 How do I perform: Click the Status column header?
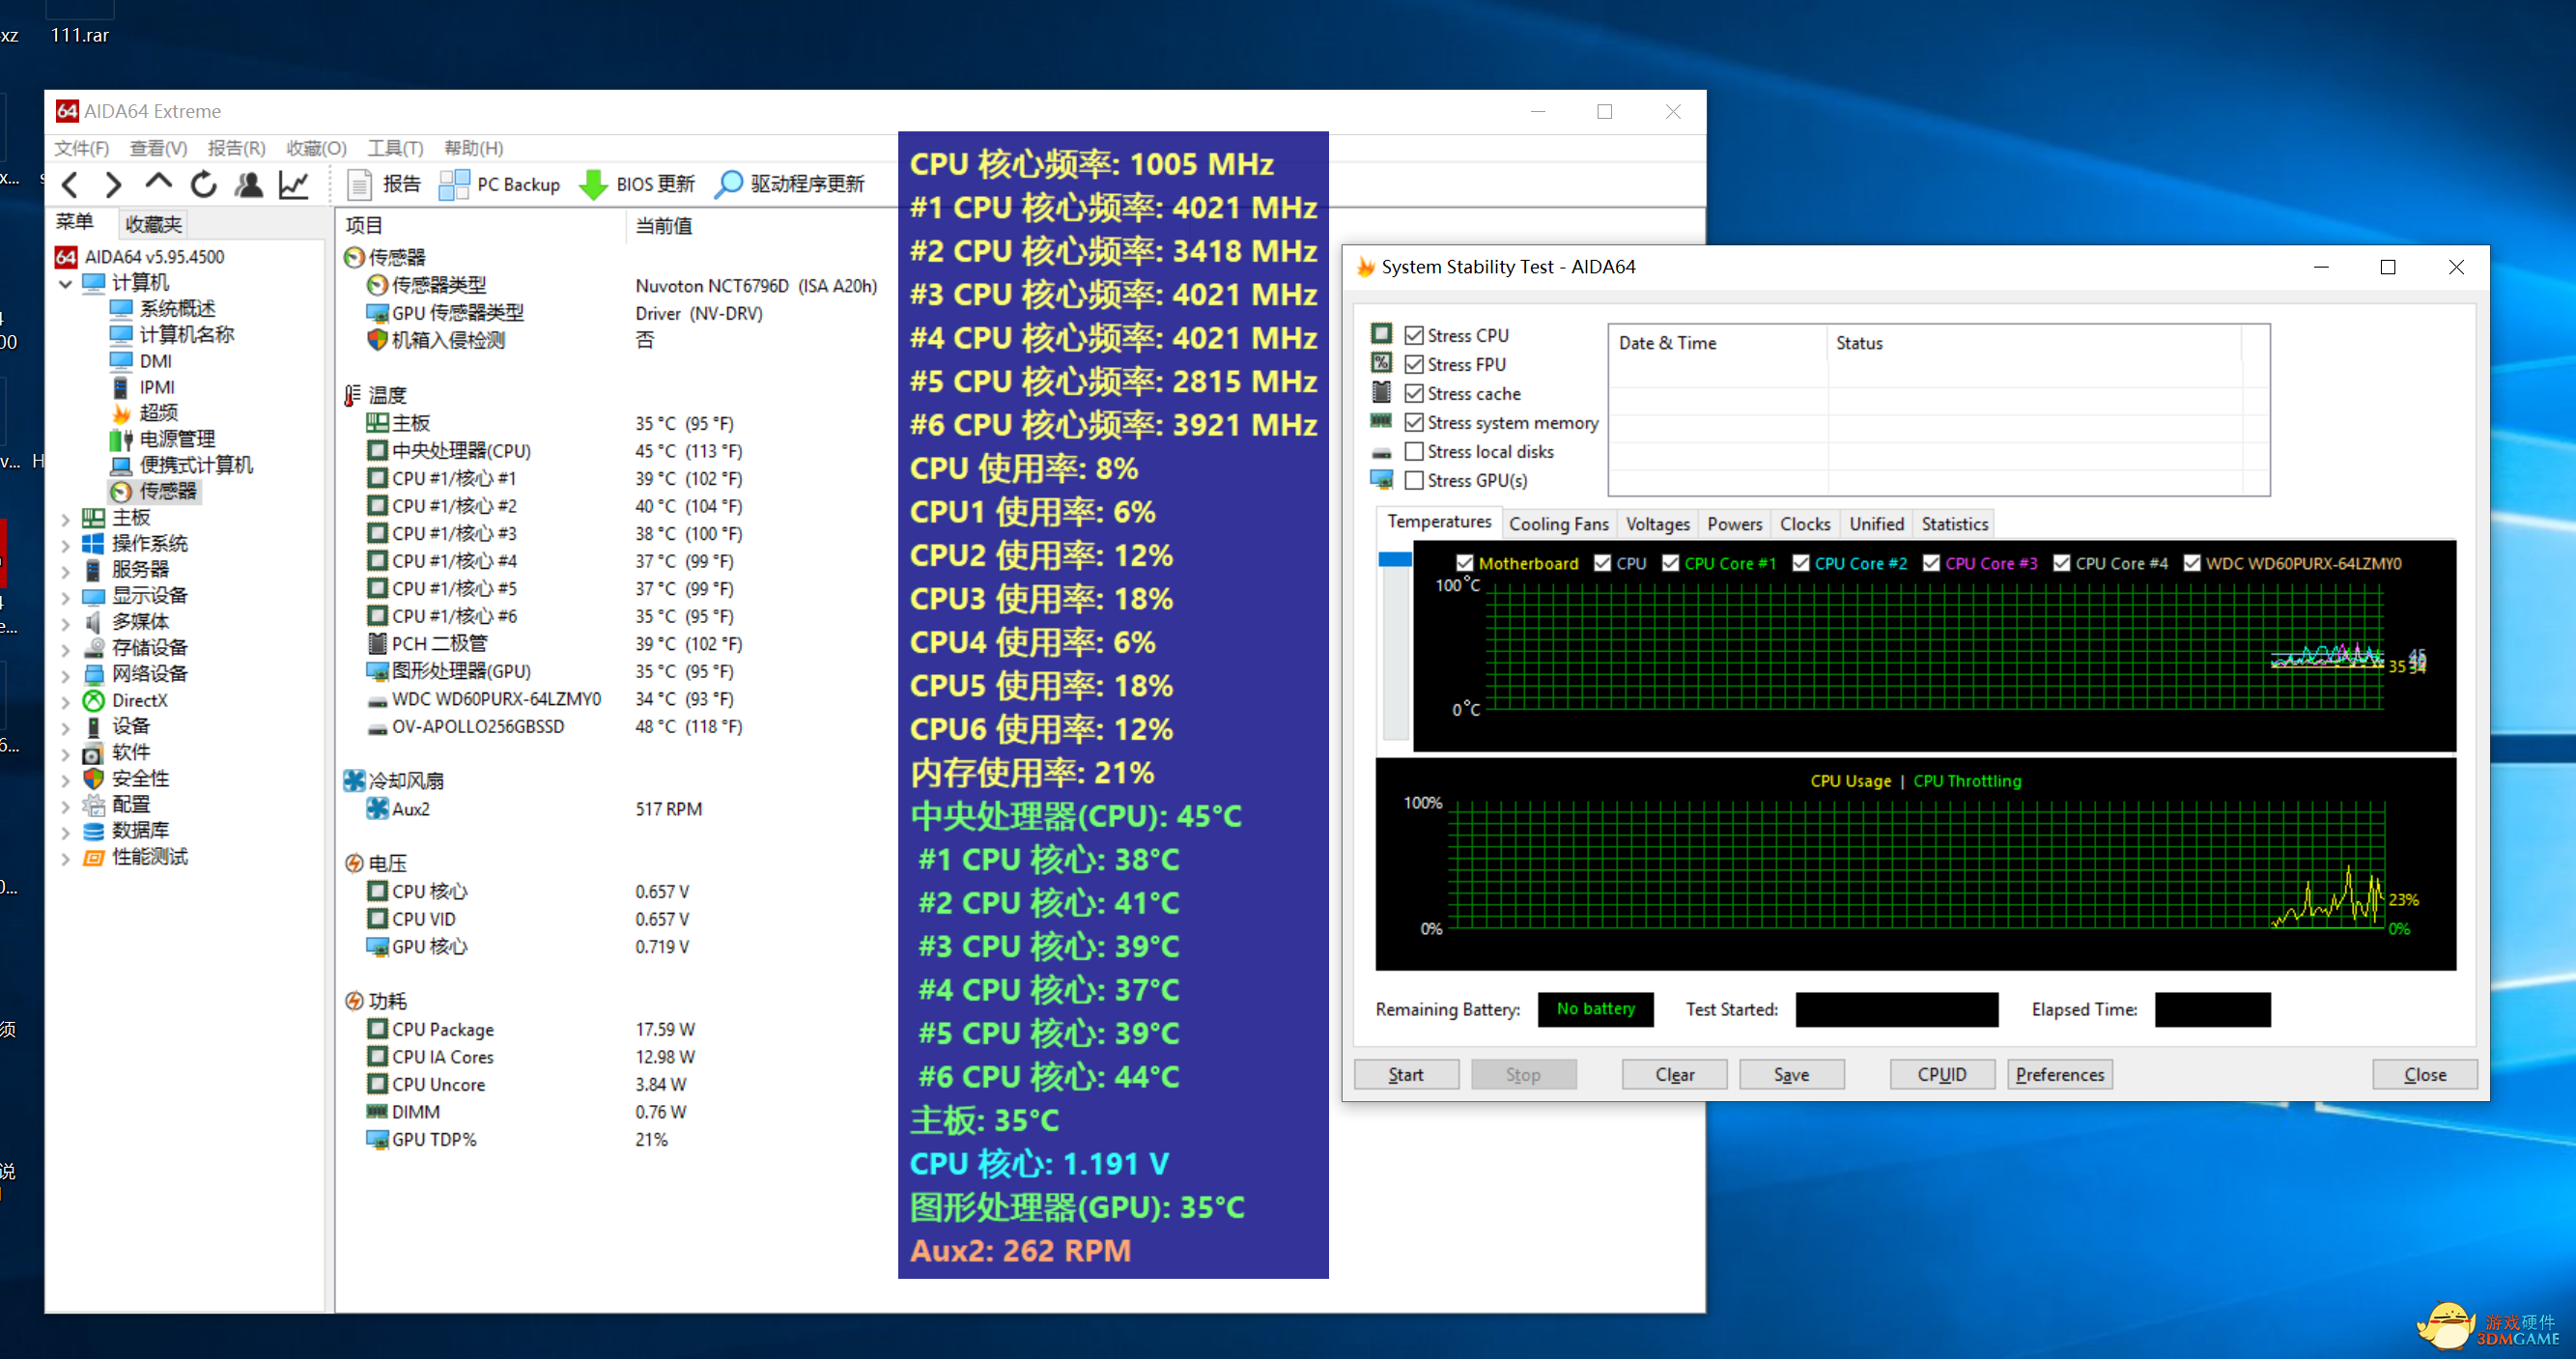(x=2033, y=343)
